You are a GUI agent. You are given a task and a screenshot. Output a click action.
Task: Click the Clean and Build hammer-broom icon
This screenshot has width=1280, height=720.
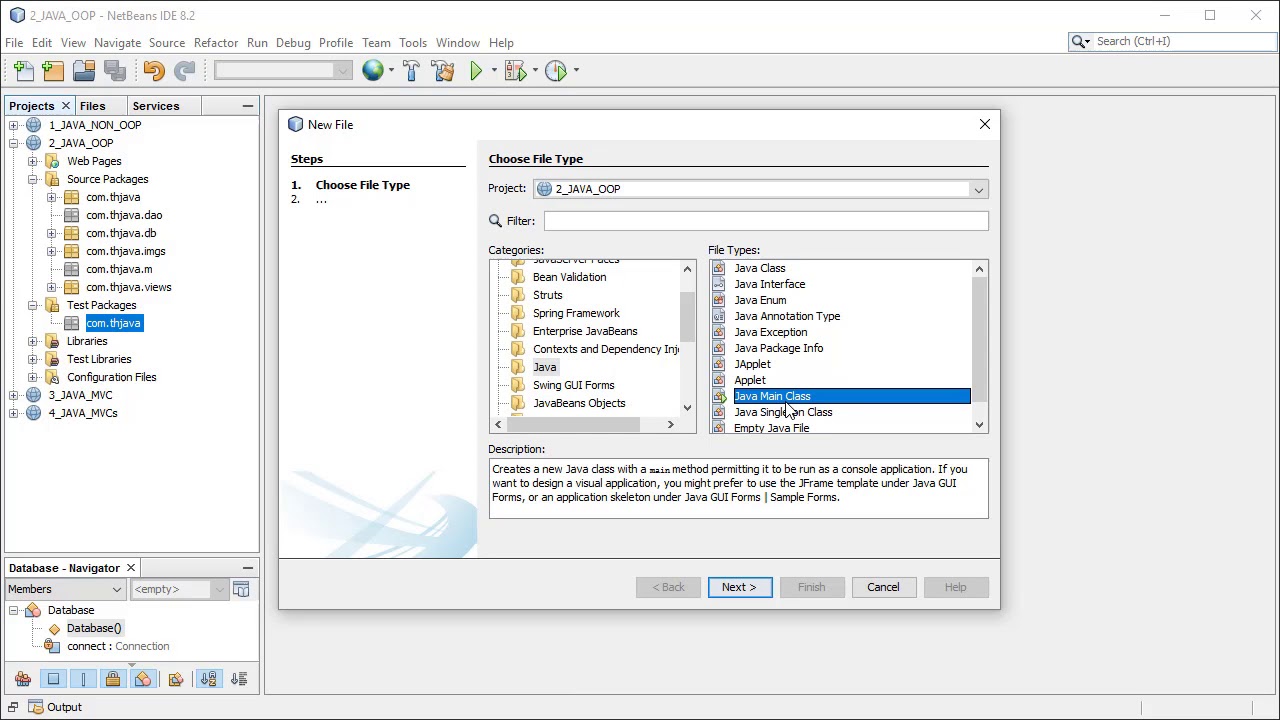tap(443, 70)
